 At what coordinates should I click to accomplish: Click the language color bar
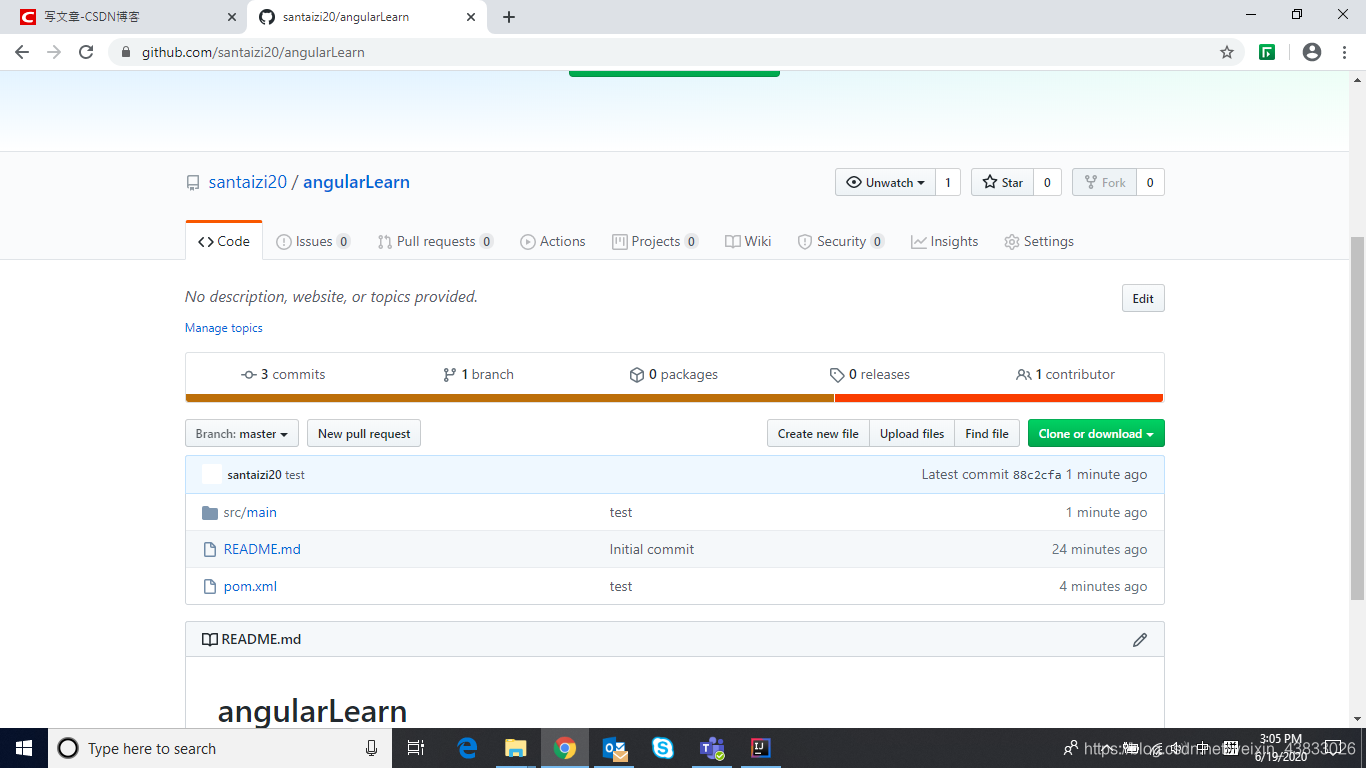675,398
